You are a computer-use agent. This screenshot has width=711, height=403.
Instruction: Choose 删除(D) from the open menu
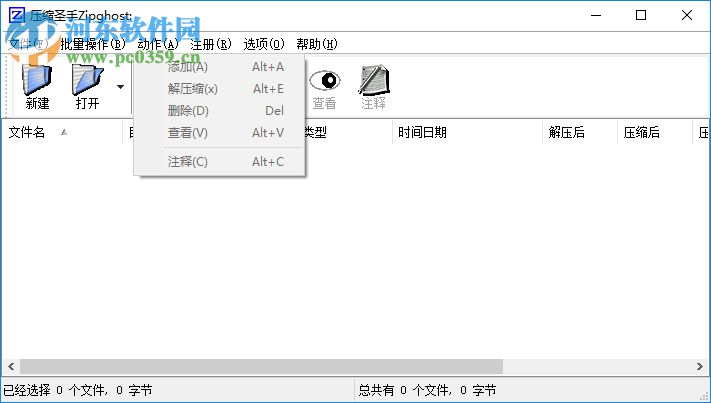219,111
